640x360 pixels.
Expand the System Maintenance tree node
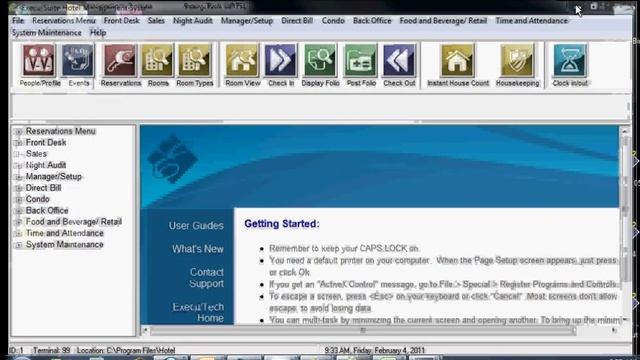pyautogui.click(x=18, y=245)
